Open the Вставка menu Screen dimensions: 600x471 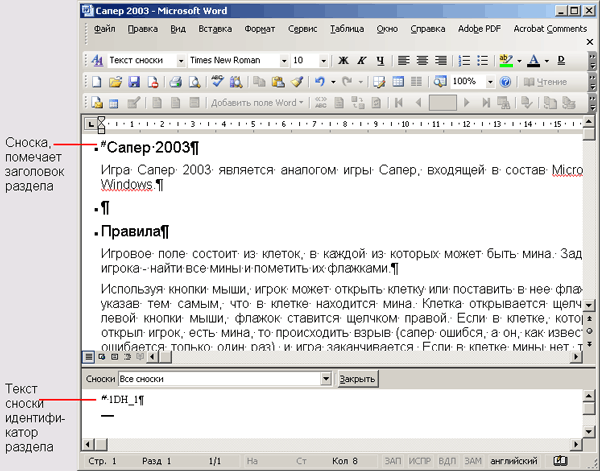[215, 29]
